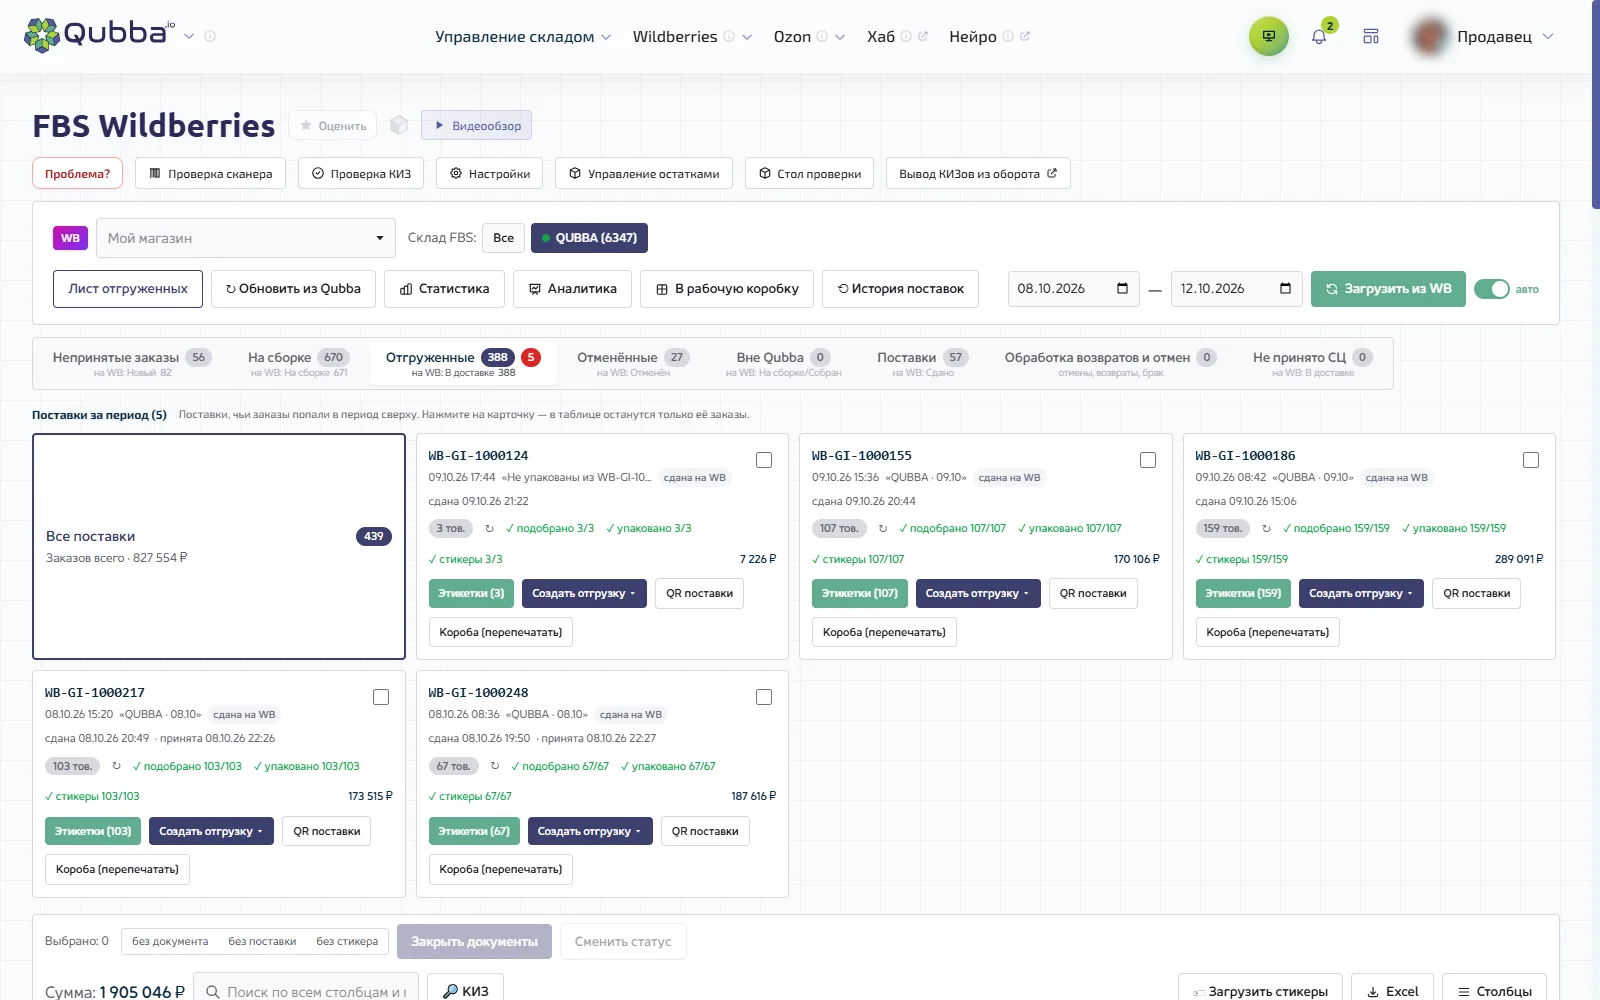Viewport: 1600px width, 1000px height.
Task: Expand Управление складом menu
Action: 523,37
